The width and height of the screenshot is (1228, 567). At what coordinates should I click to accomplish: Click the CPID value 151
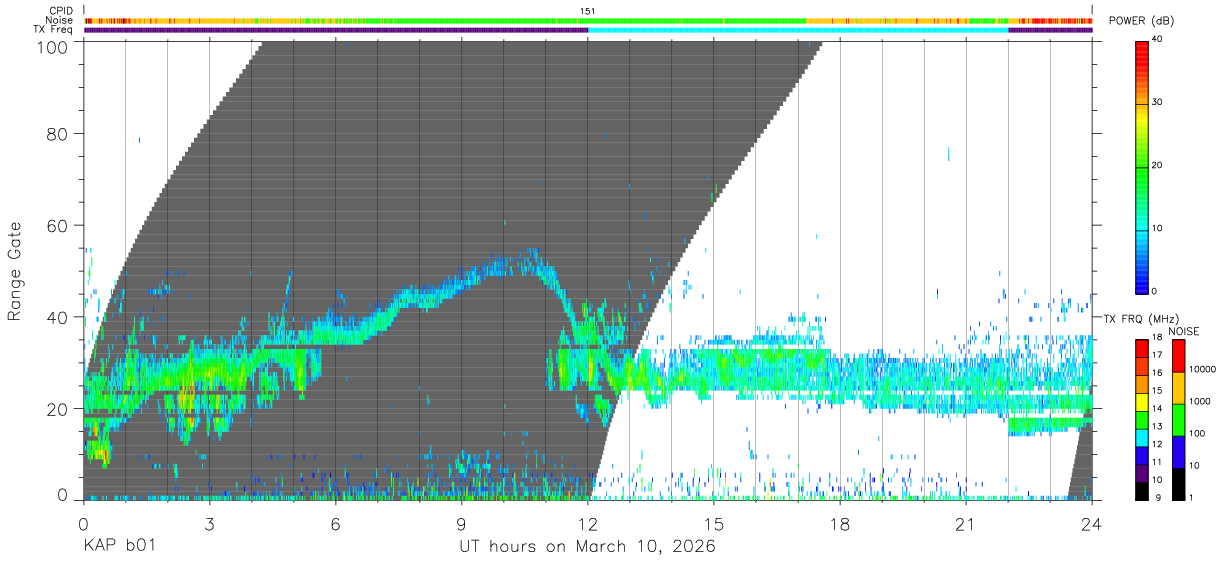(x=588, y=11)
